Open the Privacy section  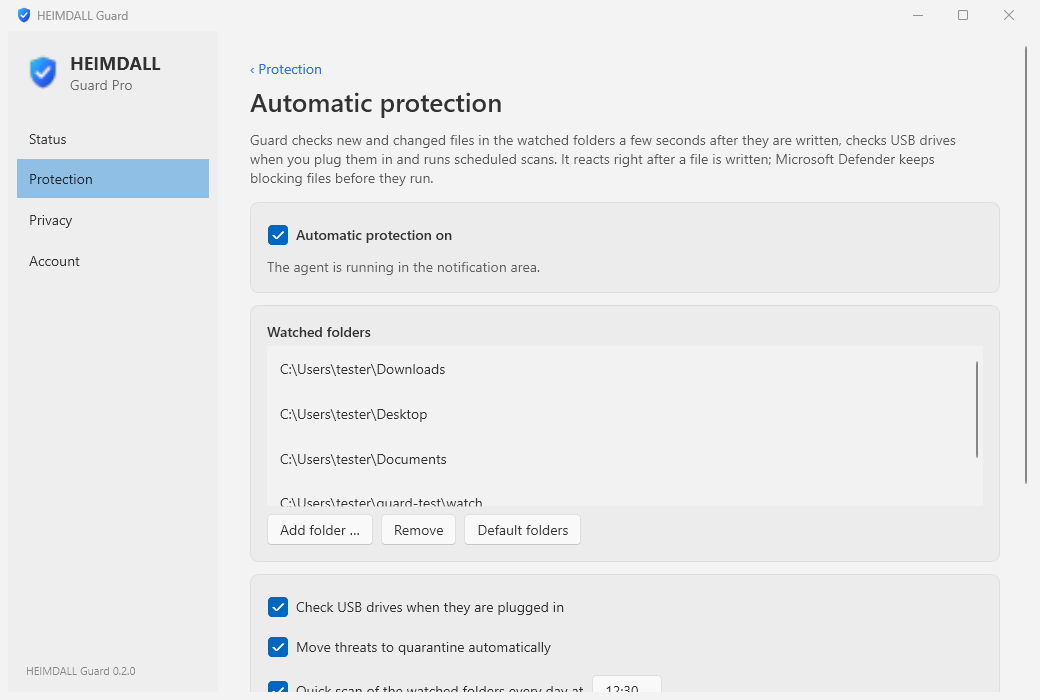pyautogui.click(x=113, y=220)
